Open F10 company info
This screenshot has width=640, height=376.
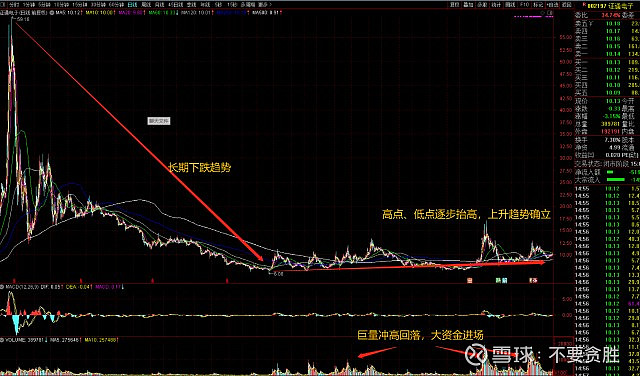coord(524,5)
